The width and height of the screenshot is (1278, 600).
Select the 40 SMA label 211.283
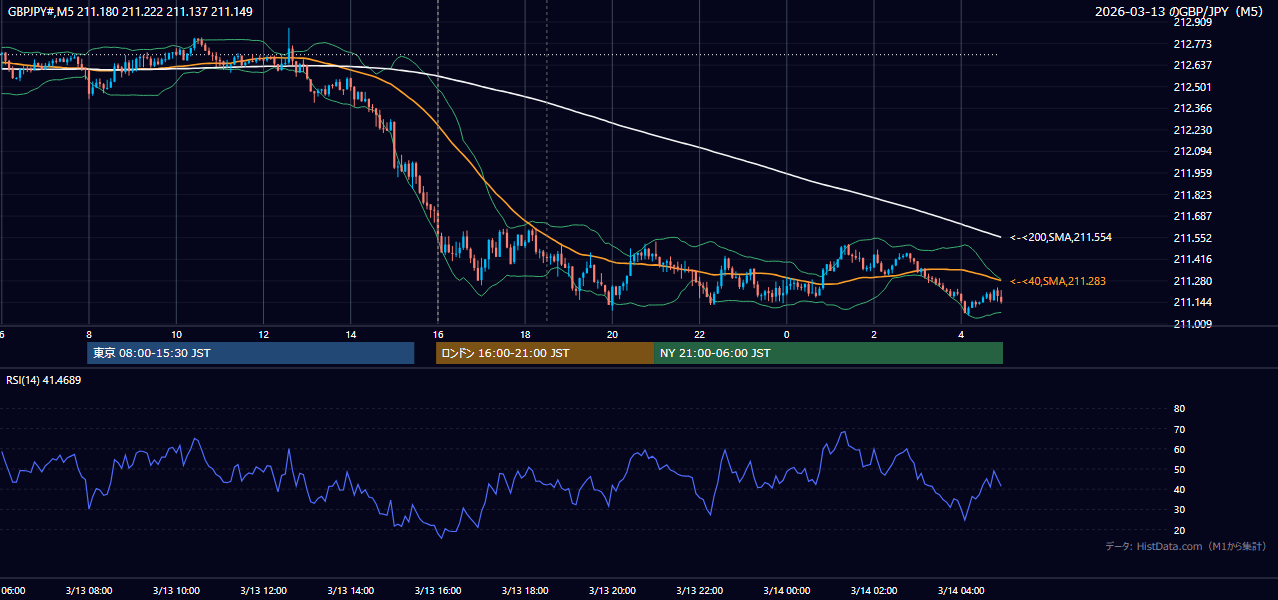coord(1058,282)
